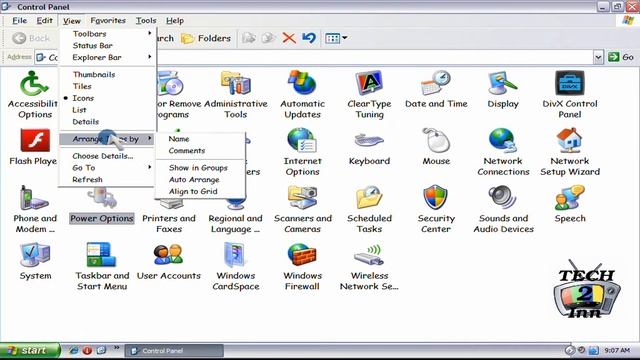Click the blue Undo toolbar icon
Image resolution: width=640 pixels, height=360 pixels.
(309, 38)
